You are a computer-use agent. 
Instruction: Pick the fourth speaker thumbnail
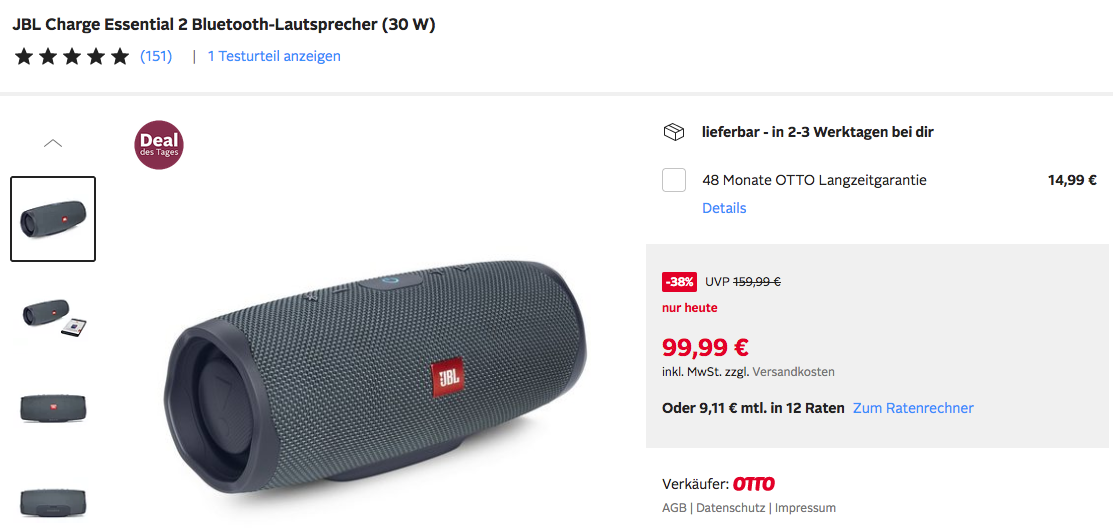[x=53, y=498]
